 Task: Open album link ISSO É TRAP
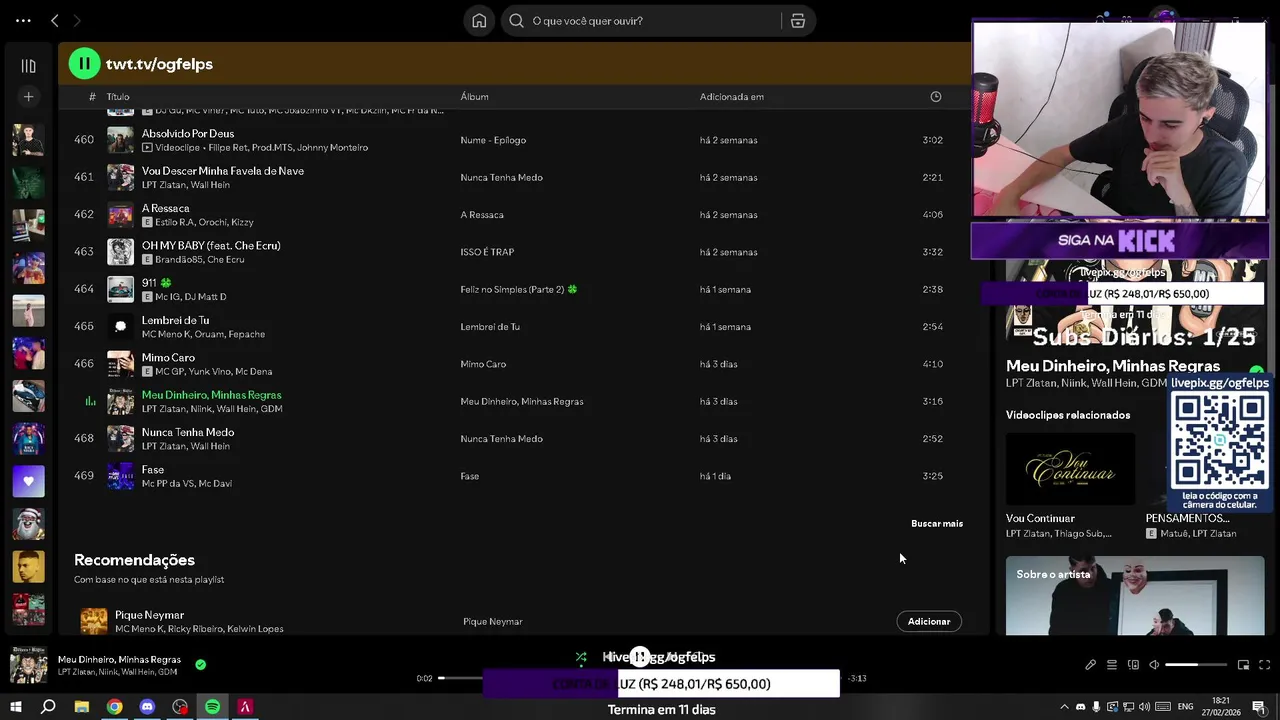487,252
